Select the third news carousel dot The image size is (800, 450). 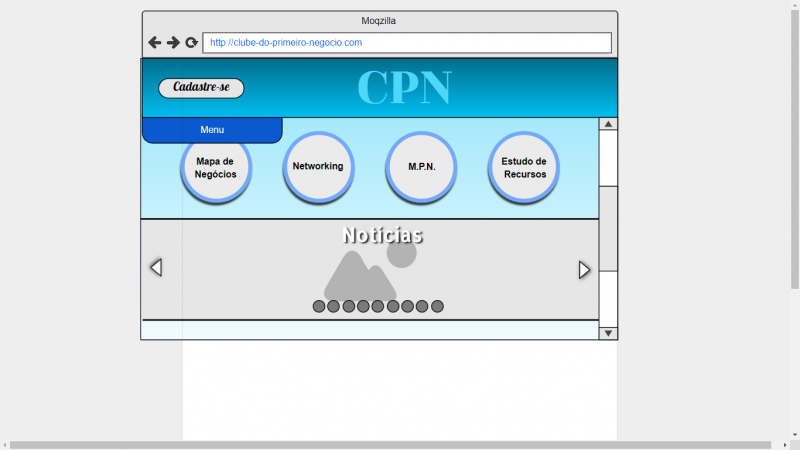pyautogui.click(x=349, y=306)
